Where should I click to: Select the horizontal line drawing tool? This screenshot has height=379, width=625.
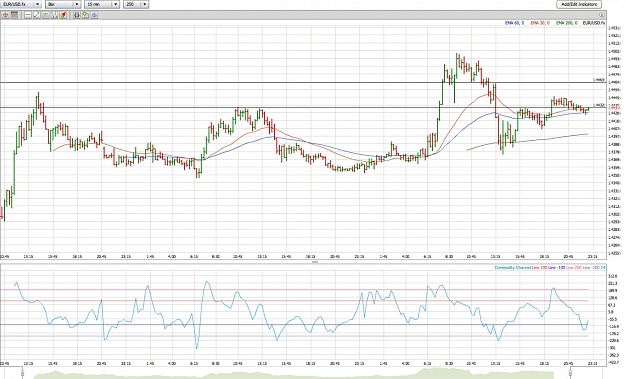[x=28, y=15]
